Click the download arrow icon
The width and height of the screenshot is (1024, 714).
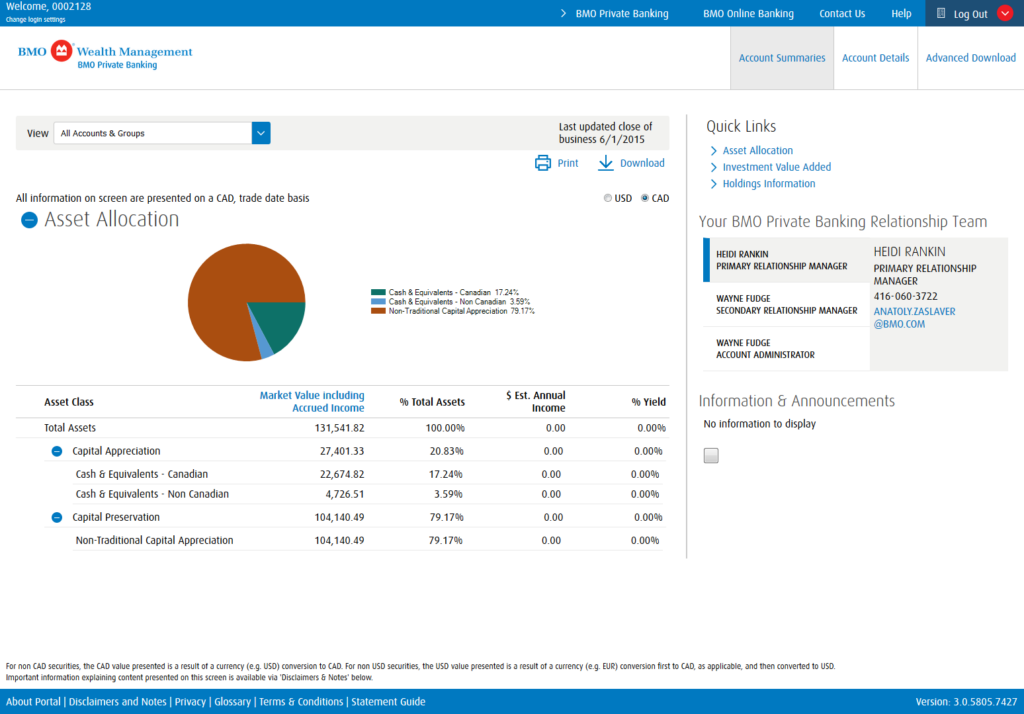605,163
